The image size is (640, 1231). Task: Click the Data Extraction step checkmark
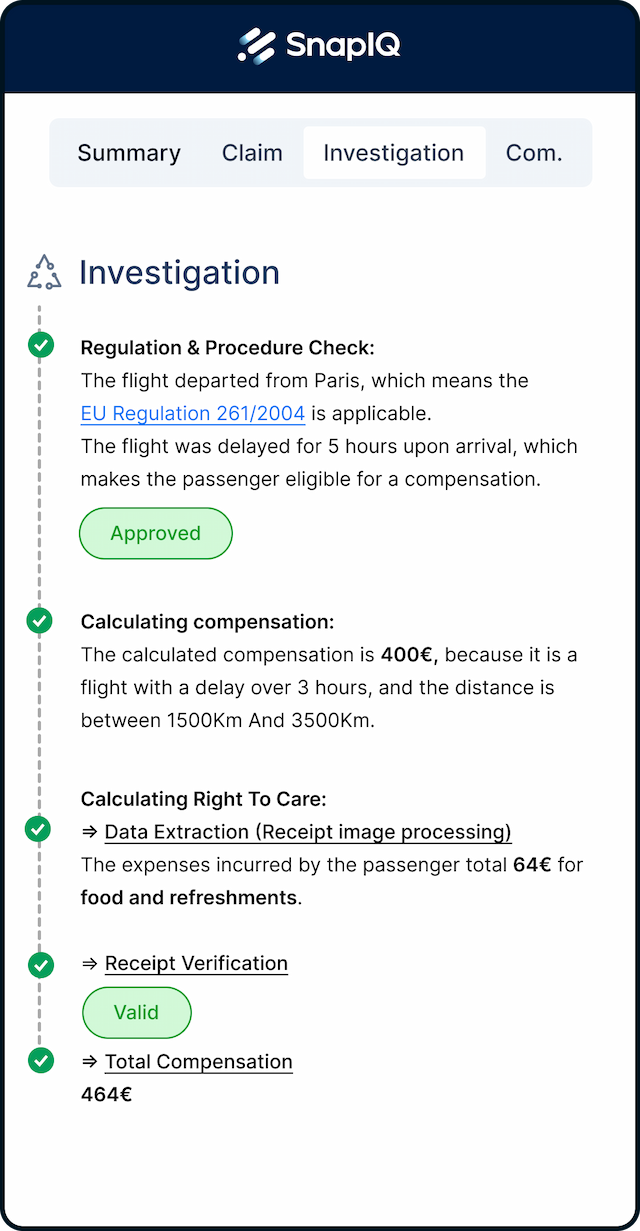(37, 829)
